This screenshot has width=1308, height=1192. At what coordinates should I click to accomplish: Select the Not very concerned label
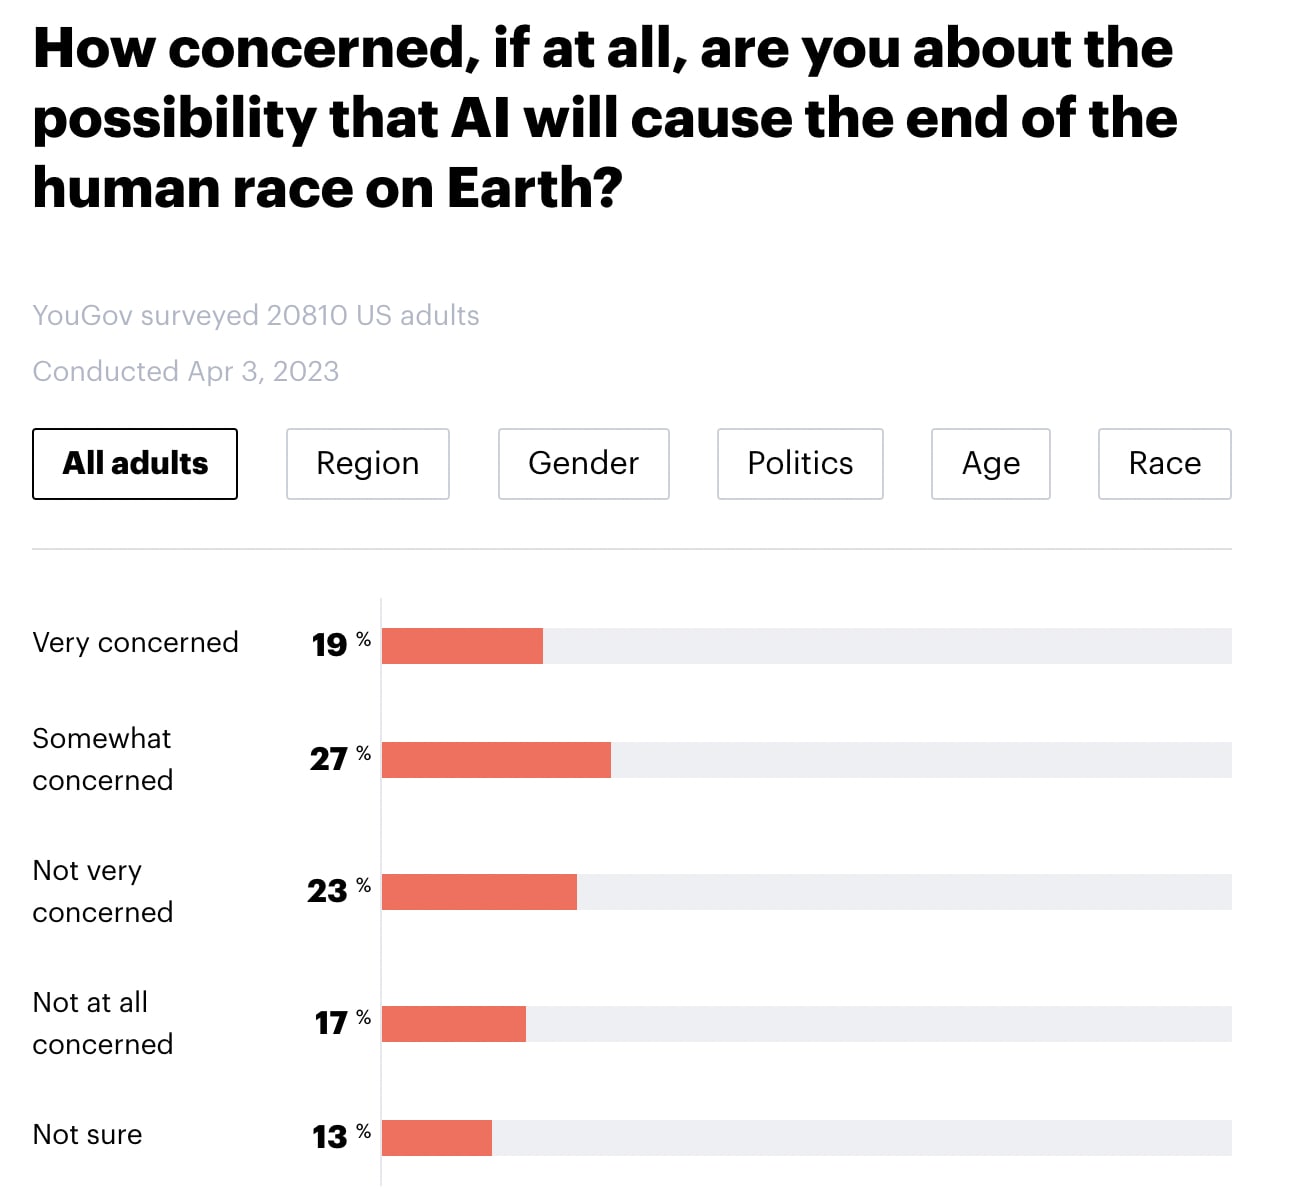103,891
